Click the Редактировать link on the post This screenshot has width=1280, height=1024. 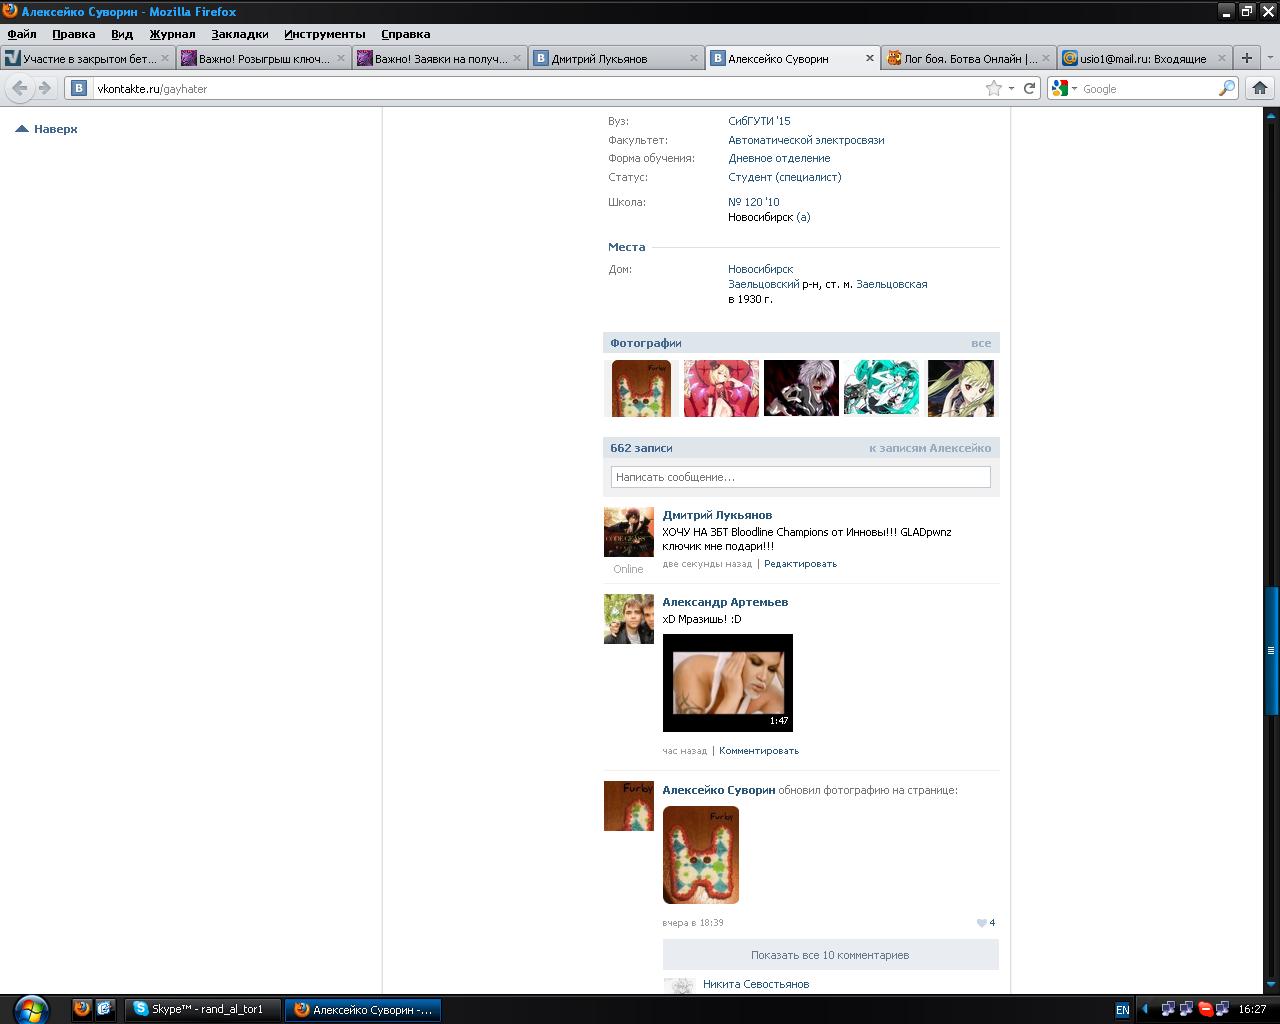click(x=800, y=564)
